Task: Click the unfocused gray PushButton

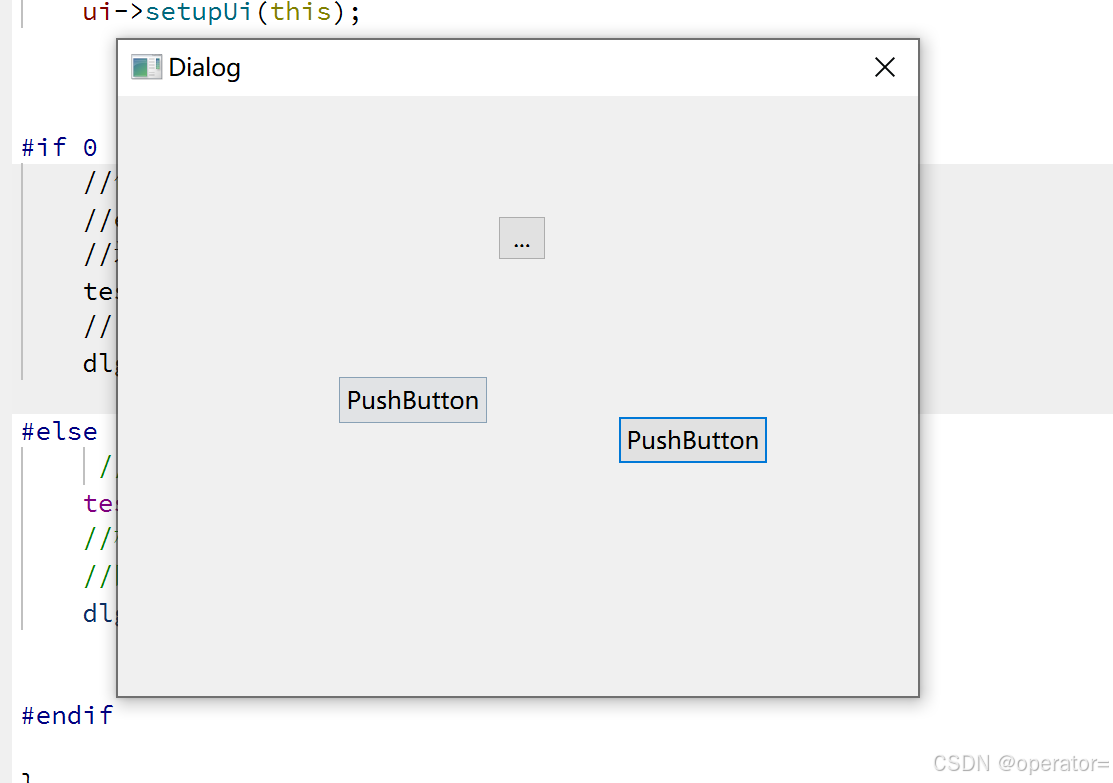Action: click(x=413, y=400)
